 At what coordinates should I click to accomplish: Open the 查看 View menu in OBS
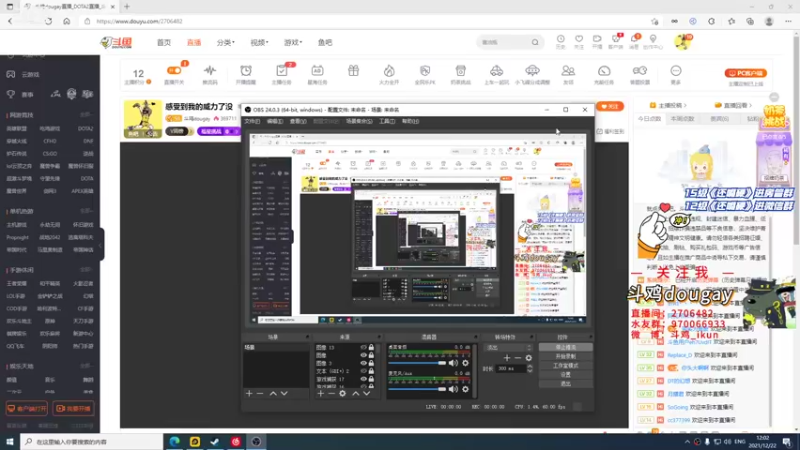coord(298,121)
